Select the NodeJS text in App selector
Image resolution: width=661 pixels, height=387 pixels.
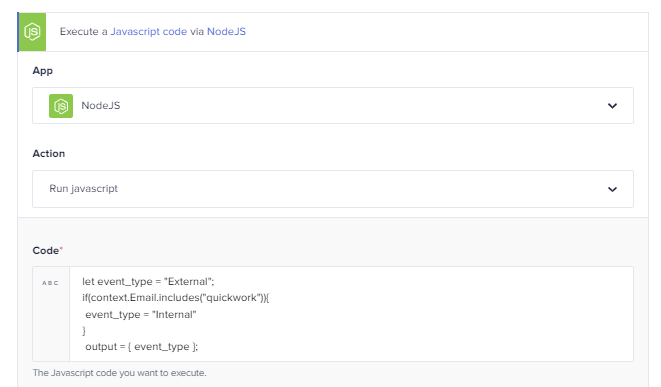coord(101,105)
